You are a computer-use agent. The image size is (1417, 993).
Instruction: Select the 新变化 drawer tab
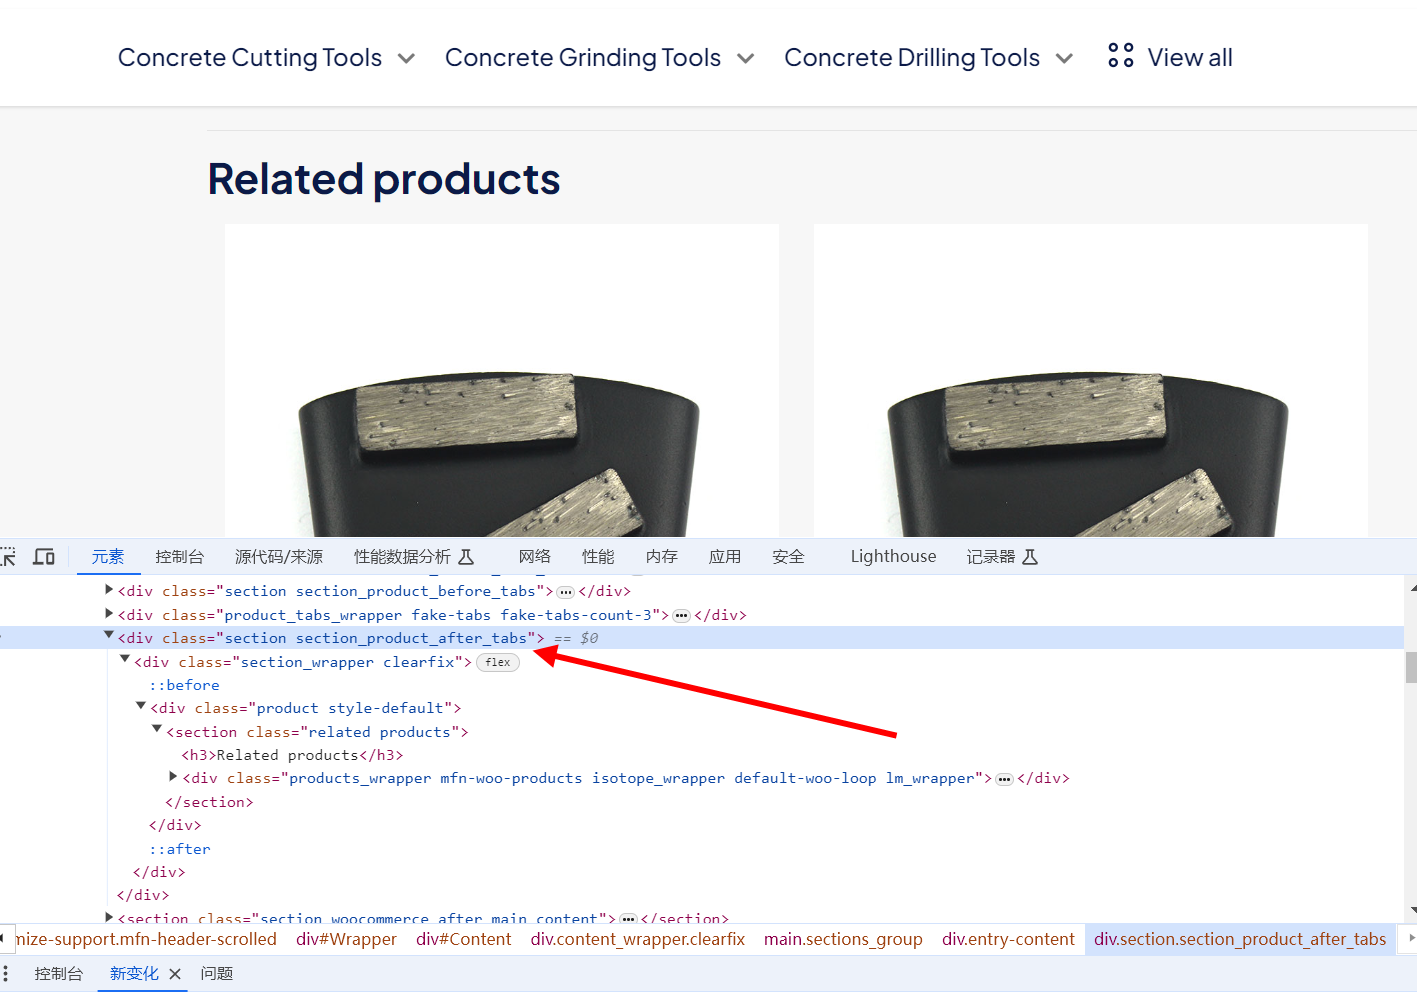pos(134,974)
